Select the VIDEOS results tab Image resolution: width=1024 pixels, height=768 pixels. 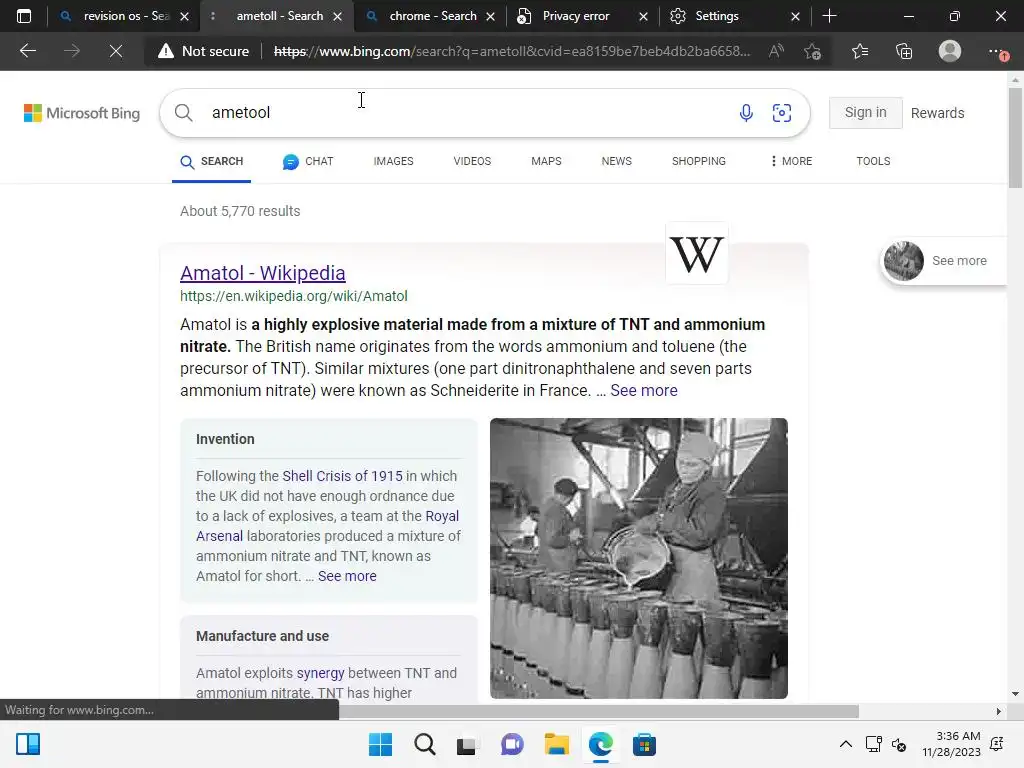tap(472, 161)
